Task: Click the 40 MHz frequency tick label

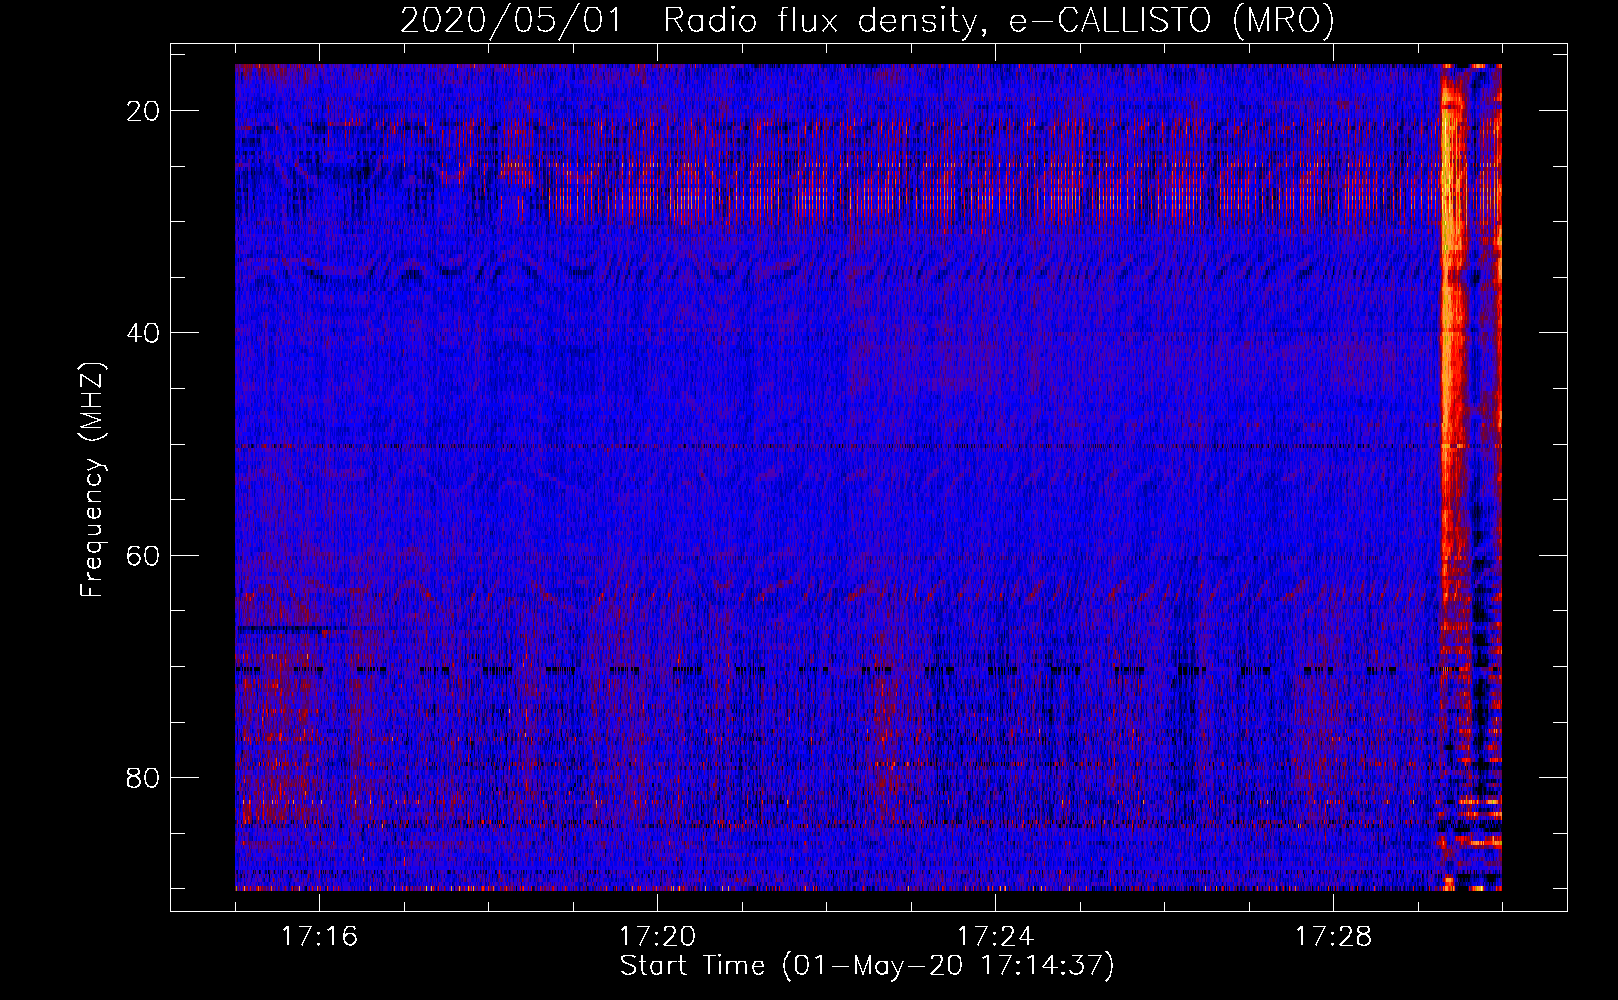Action: pyautogui.click(x=143, y=333)
